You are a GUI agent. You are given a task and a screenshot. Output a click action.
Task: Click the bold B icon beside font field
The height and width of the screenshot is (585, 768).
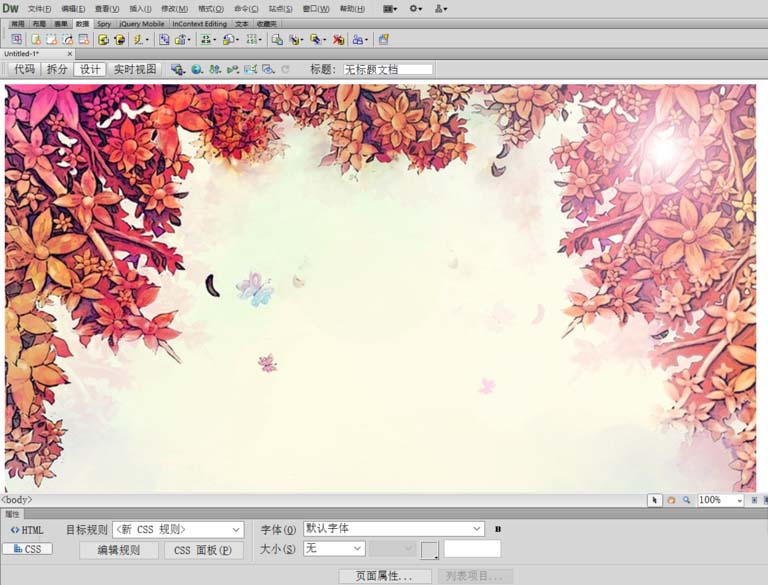pos(498,529)
